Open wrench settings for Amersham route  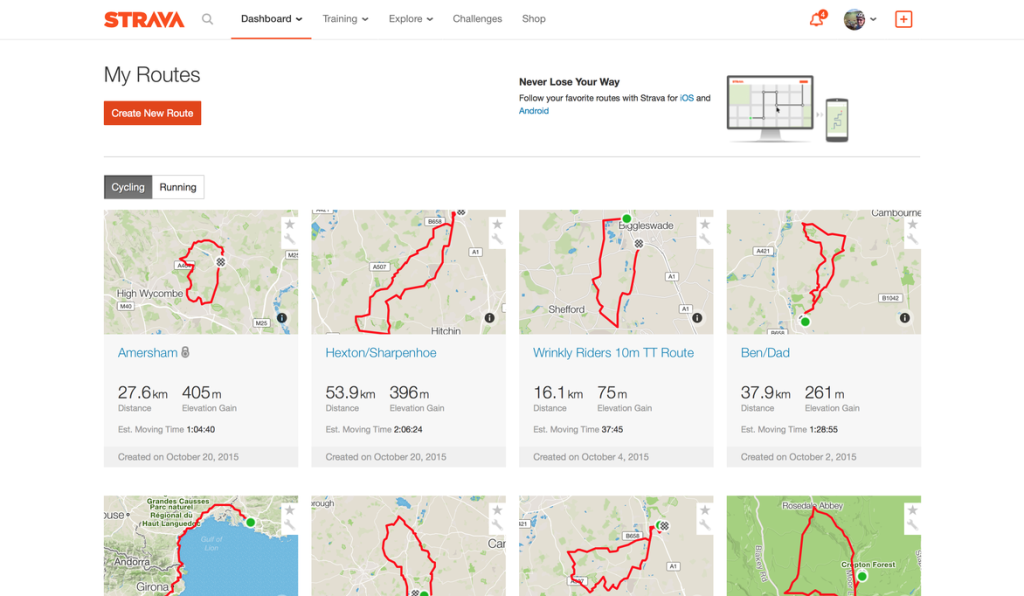(289, 240)
